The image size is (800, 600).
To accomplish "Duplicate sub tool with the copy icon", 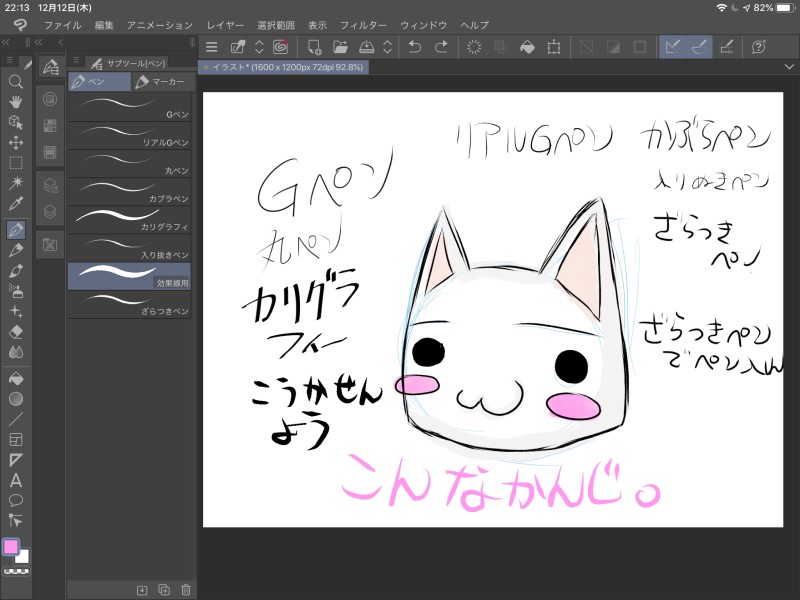I will coord(164,590).
